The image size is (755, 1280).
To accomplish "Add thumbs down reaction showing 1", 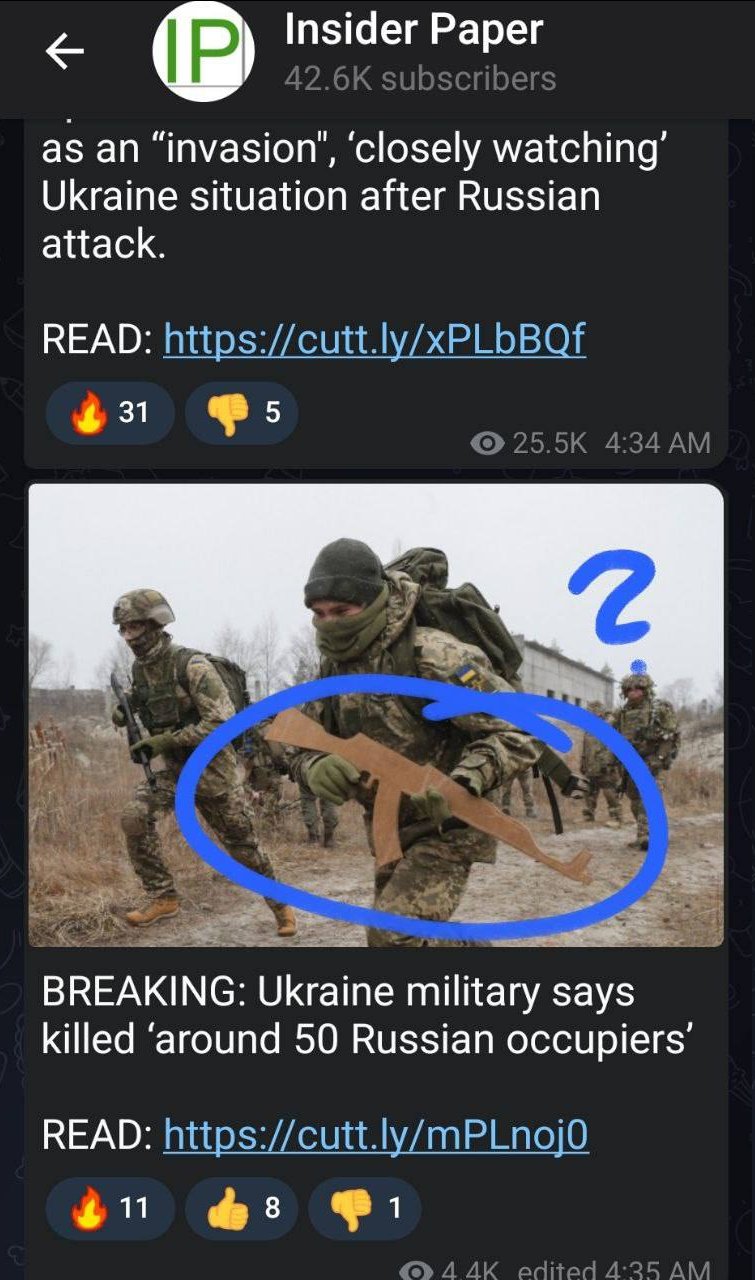I will [x=365, y=1208].
